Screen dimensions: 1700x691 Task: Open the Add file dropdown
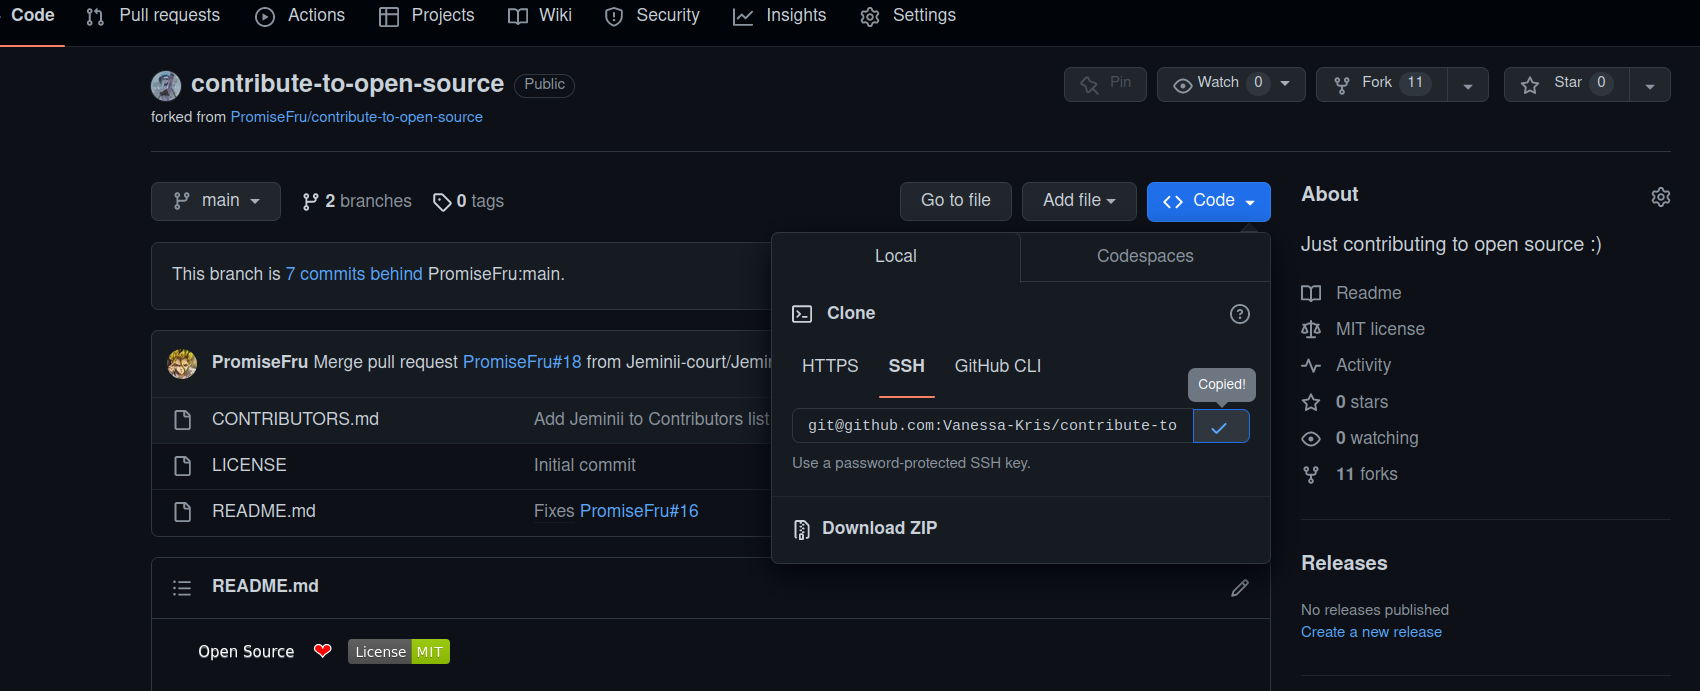point(1079,201)
